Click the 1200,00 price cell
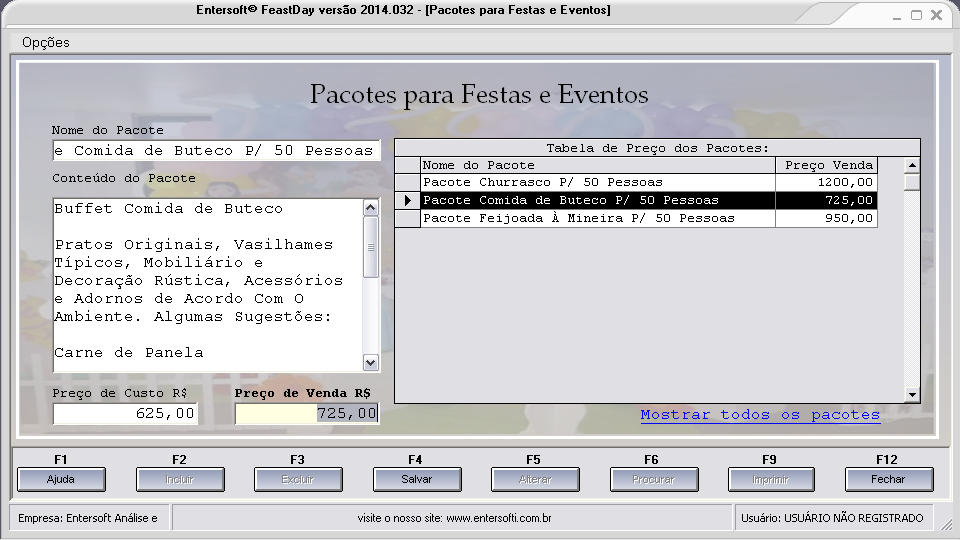 click(827, 182)
